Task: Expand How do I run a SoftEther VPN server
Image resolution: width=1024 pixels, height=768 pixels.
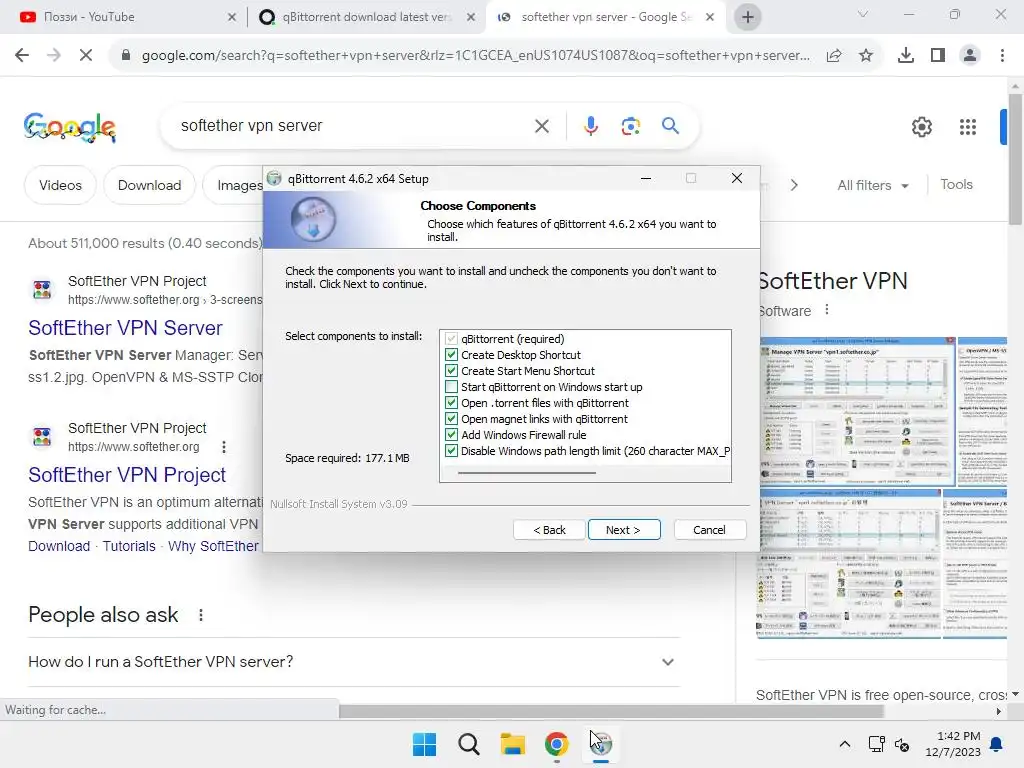Action: pos(354,662)
